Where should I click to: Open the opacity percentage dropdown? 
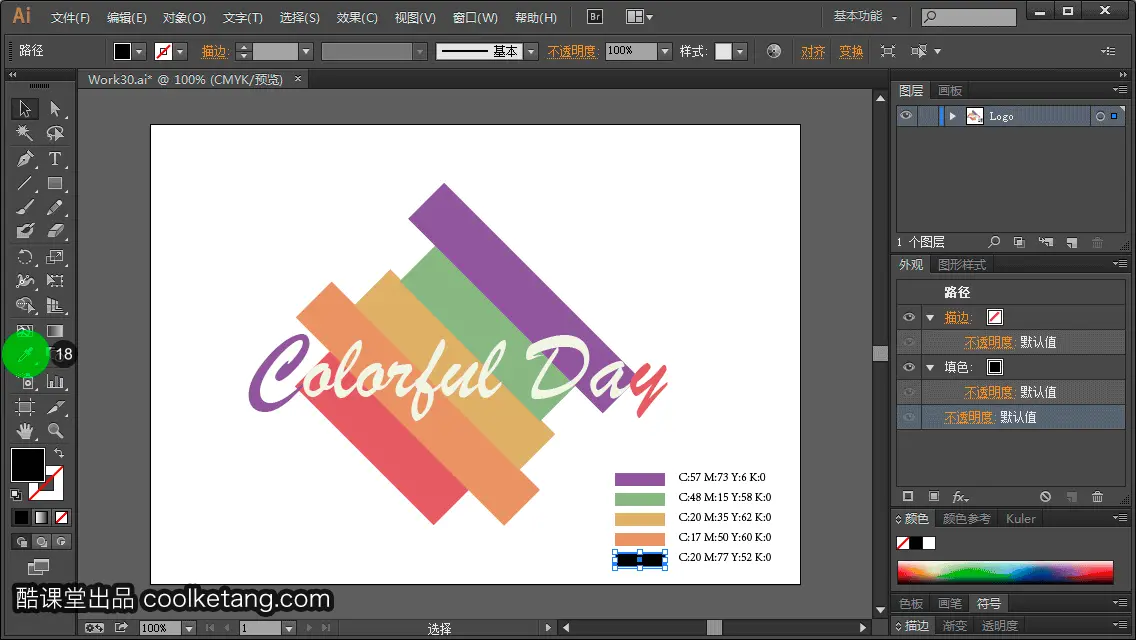point(665,51)
